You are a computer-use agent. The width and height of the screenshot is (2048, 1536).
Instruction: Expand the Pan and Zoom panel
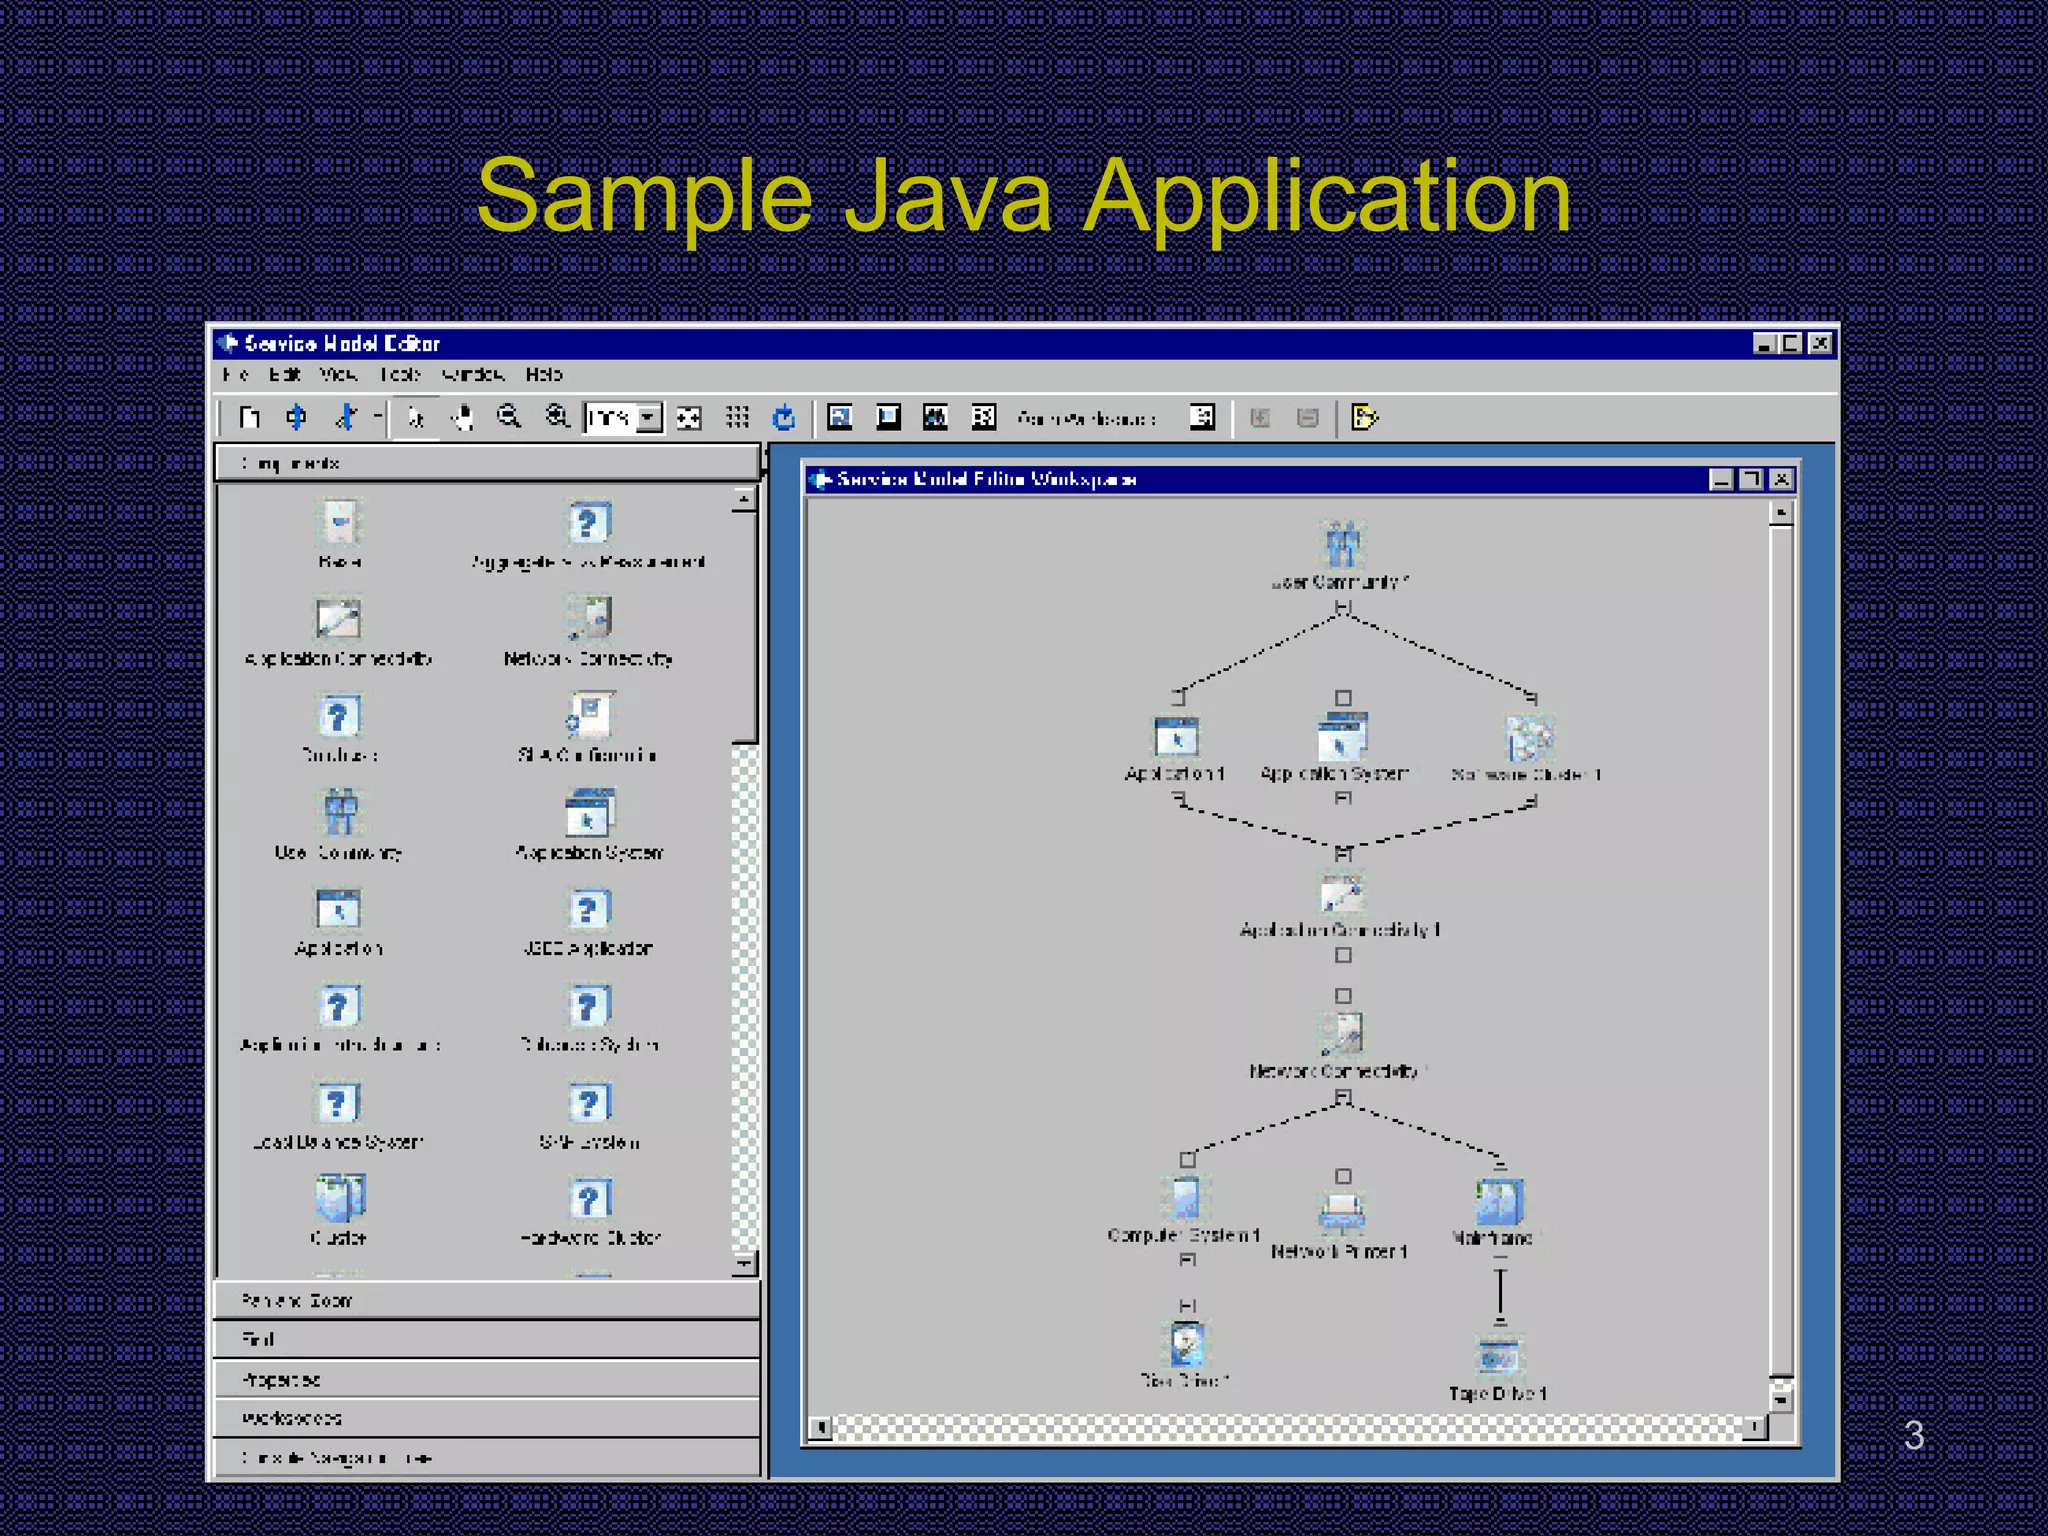(487, 1300)
